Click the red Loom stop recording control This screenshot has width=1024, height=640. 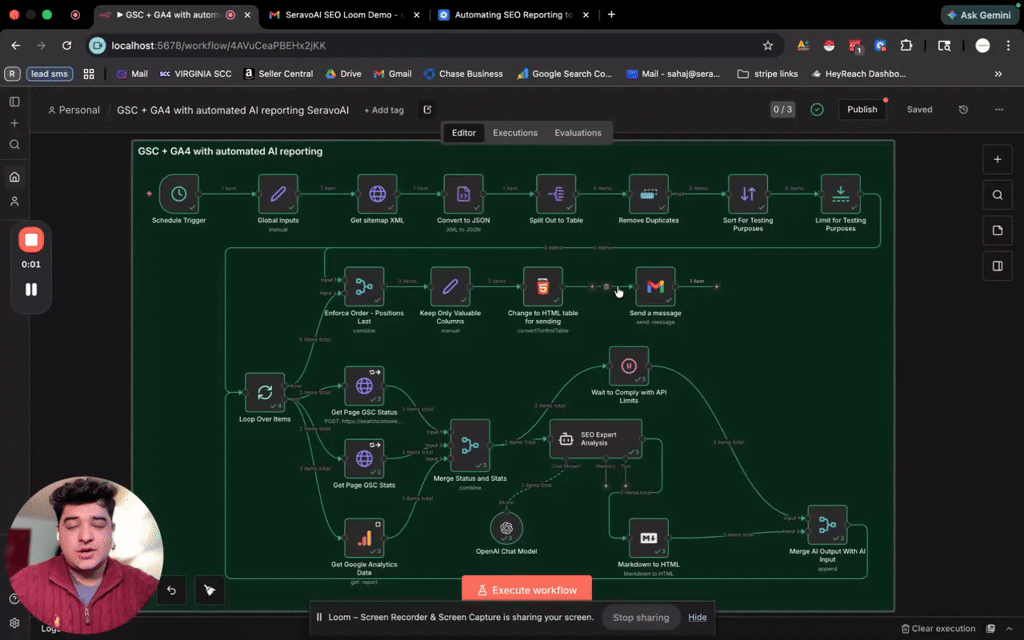coord(31,239)
